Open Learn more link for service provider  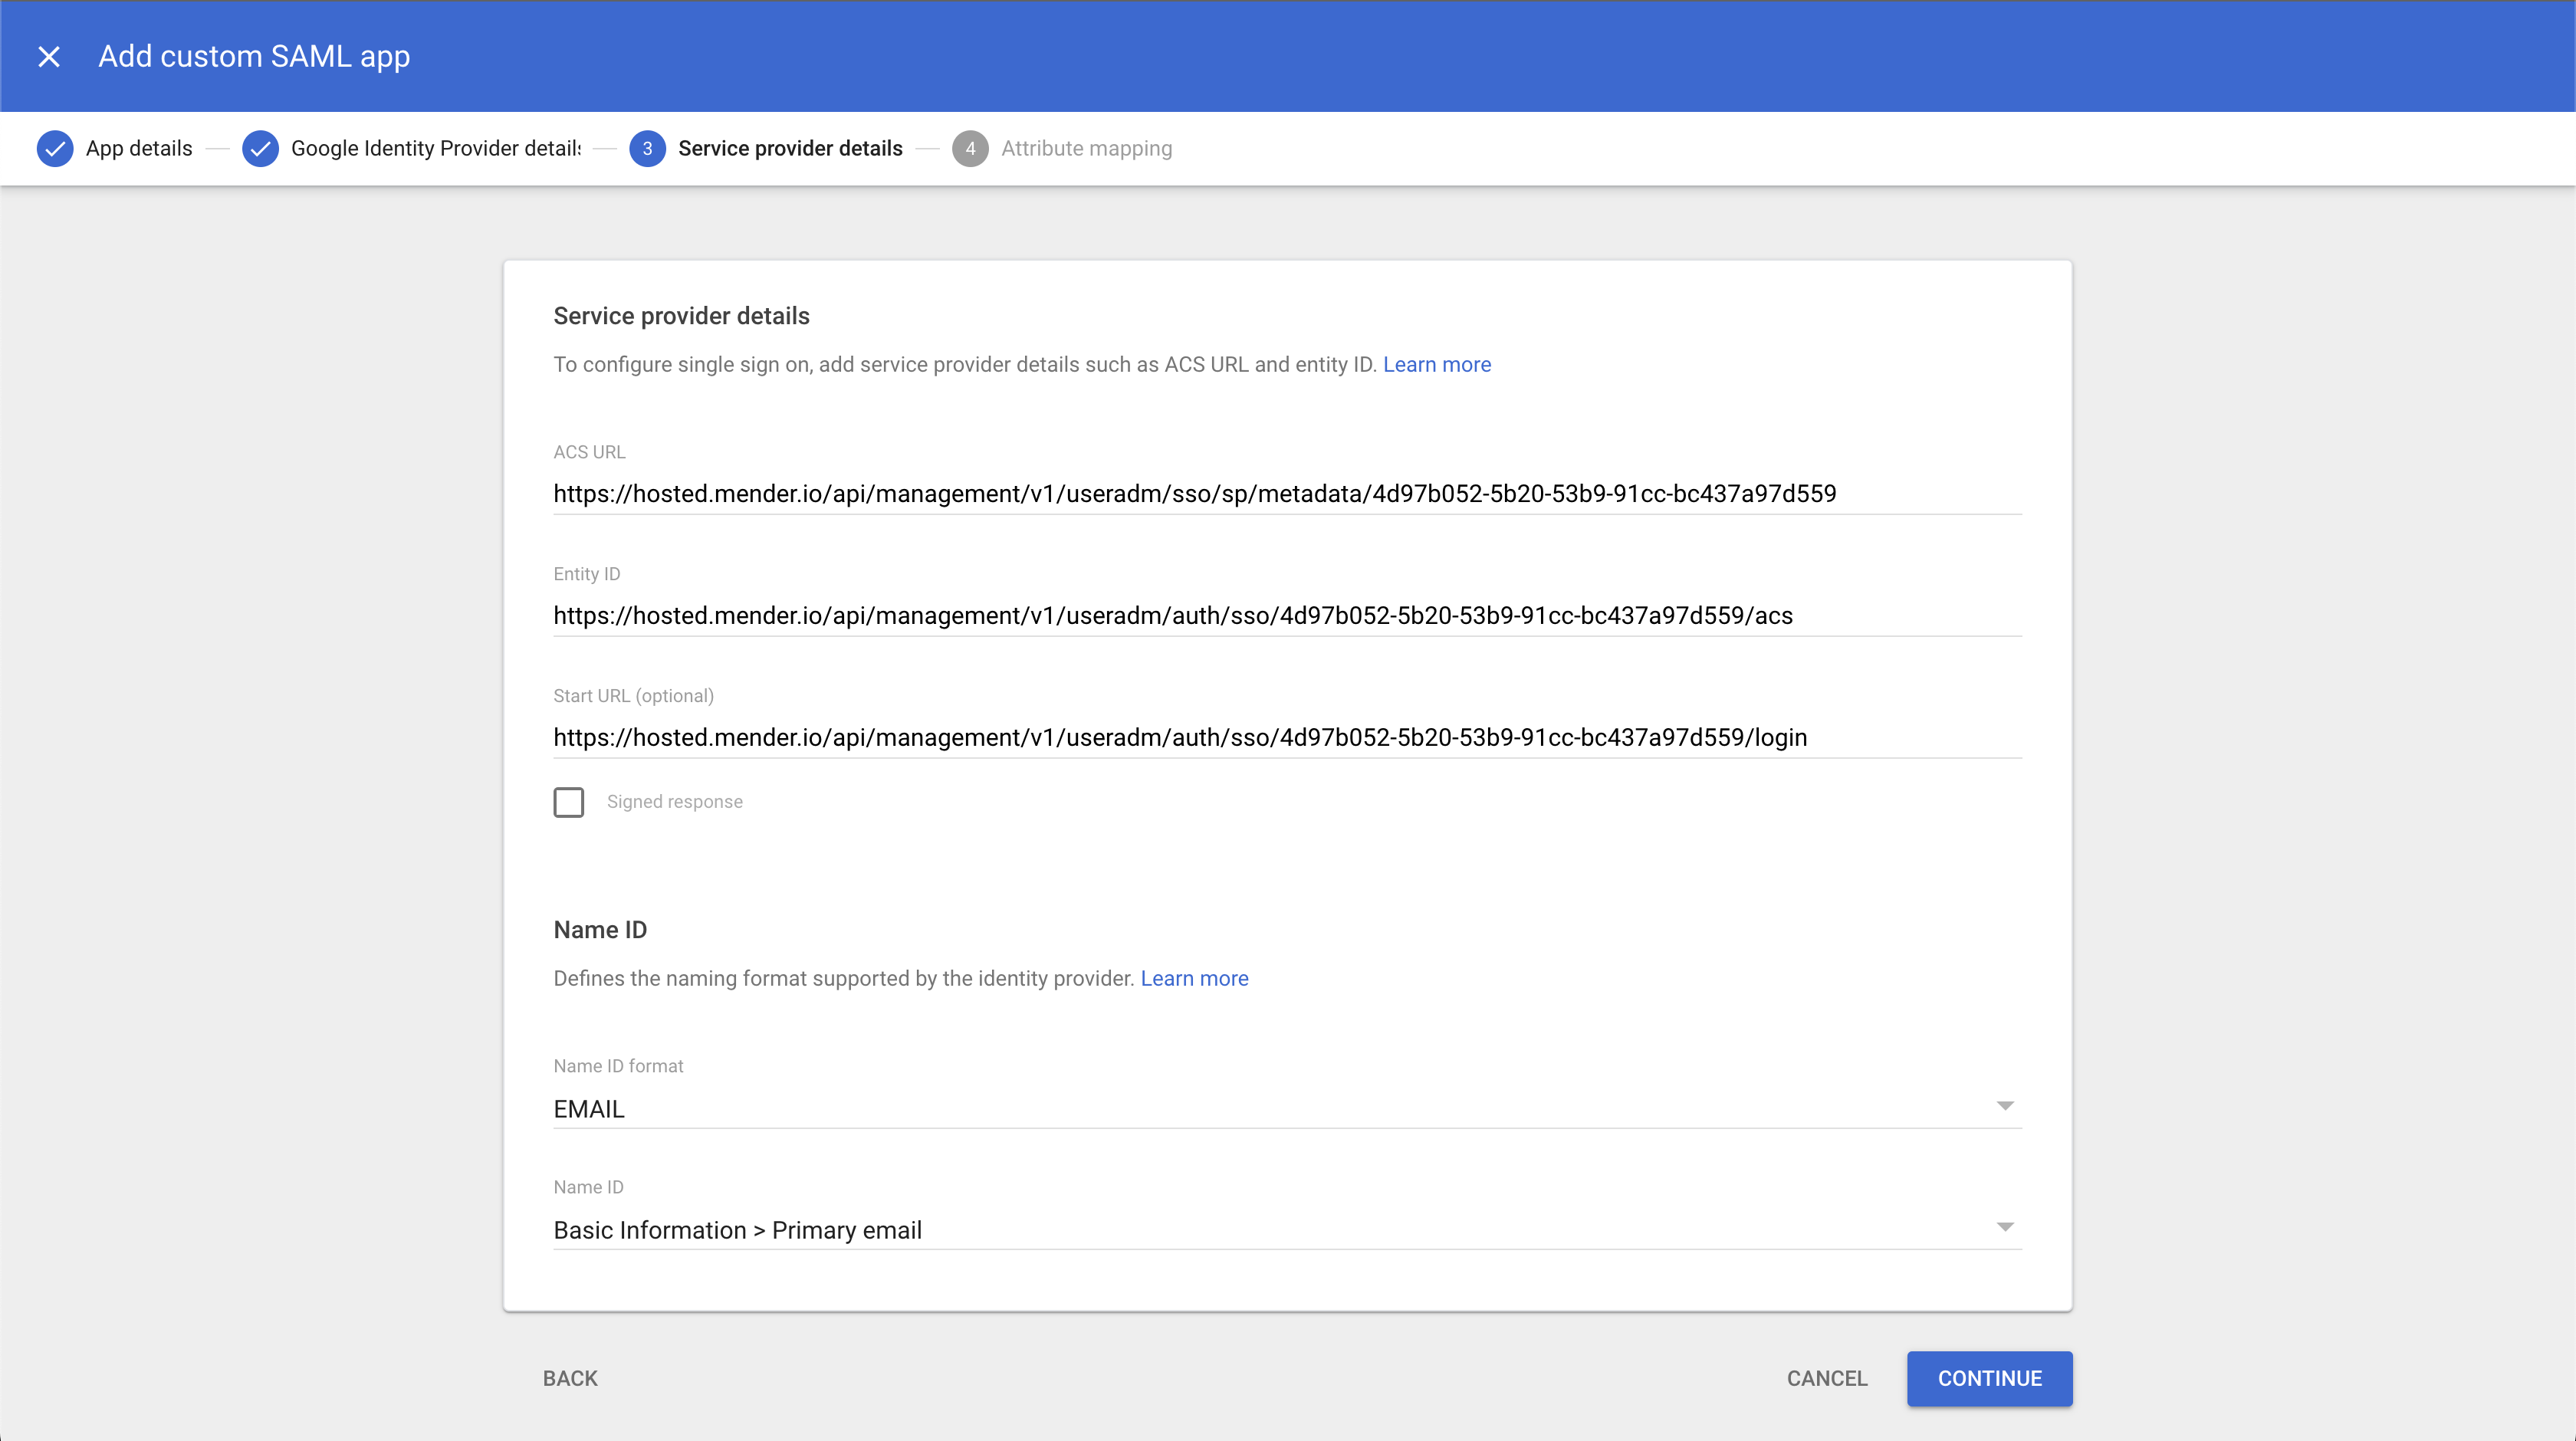[x=1436, y=365]
